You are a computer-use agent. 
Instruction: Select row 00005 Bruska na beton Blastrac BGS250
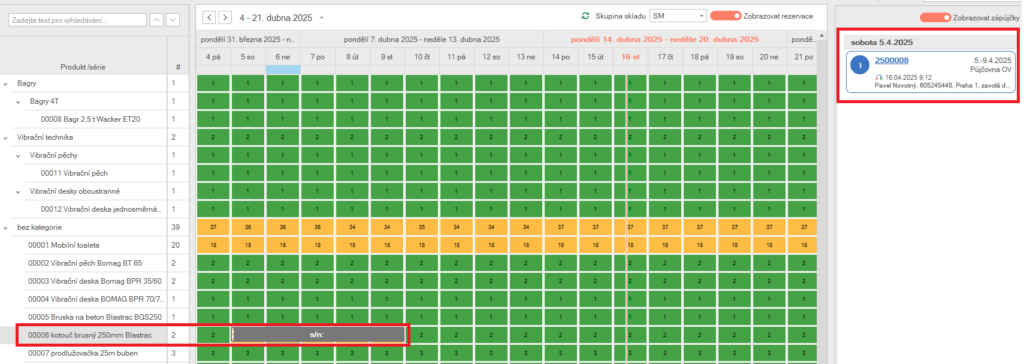click(94, 316)
